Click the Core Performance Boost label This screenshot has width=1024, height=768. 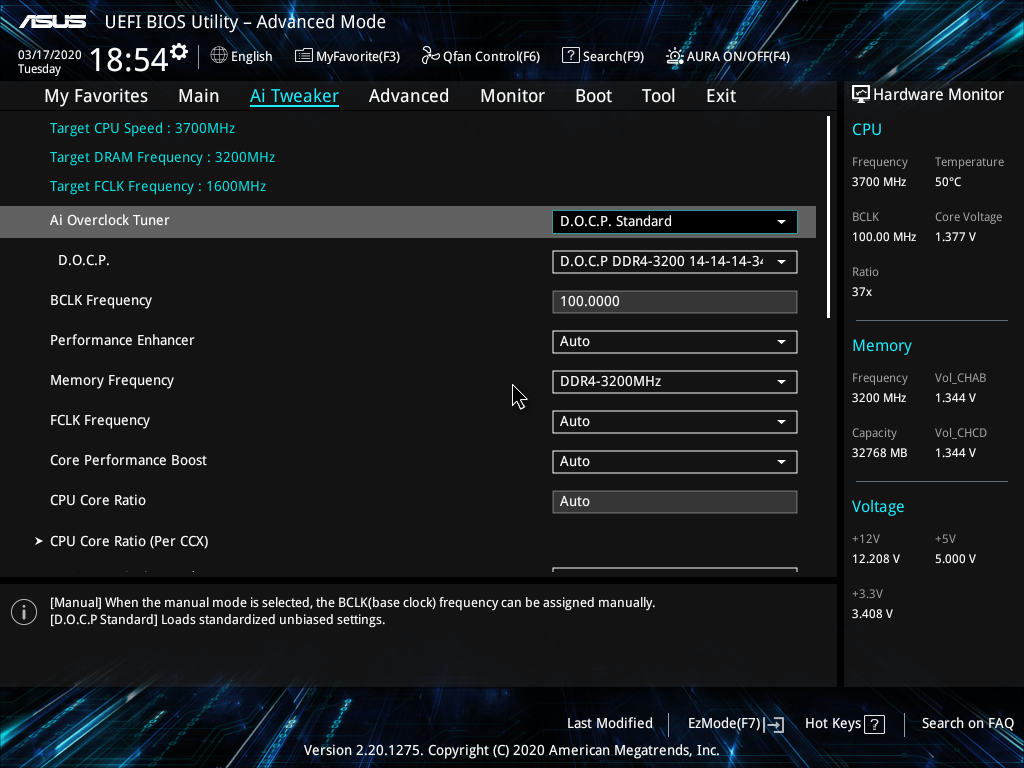[128, 460]
